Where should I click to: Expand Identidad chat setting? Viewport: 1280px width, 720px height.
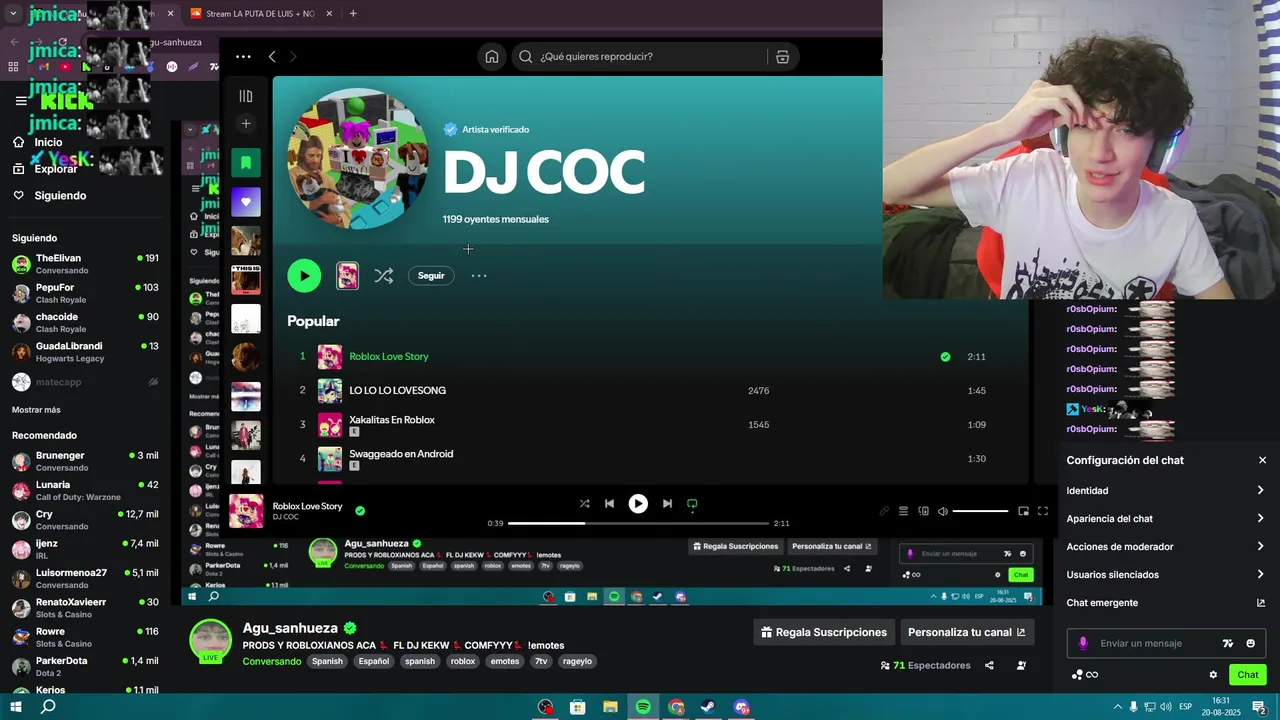1166,491
